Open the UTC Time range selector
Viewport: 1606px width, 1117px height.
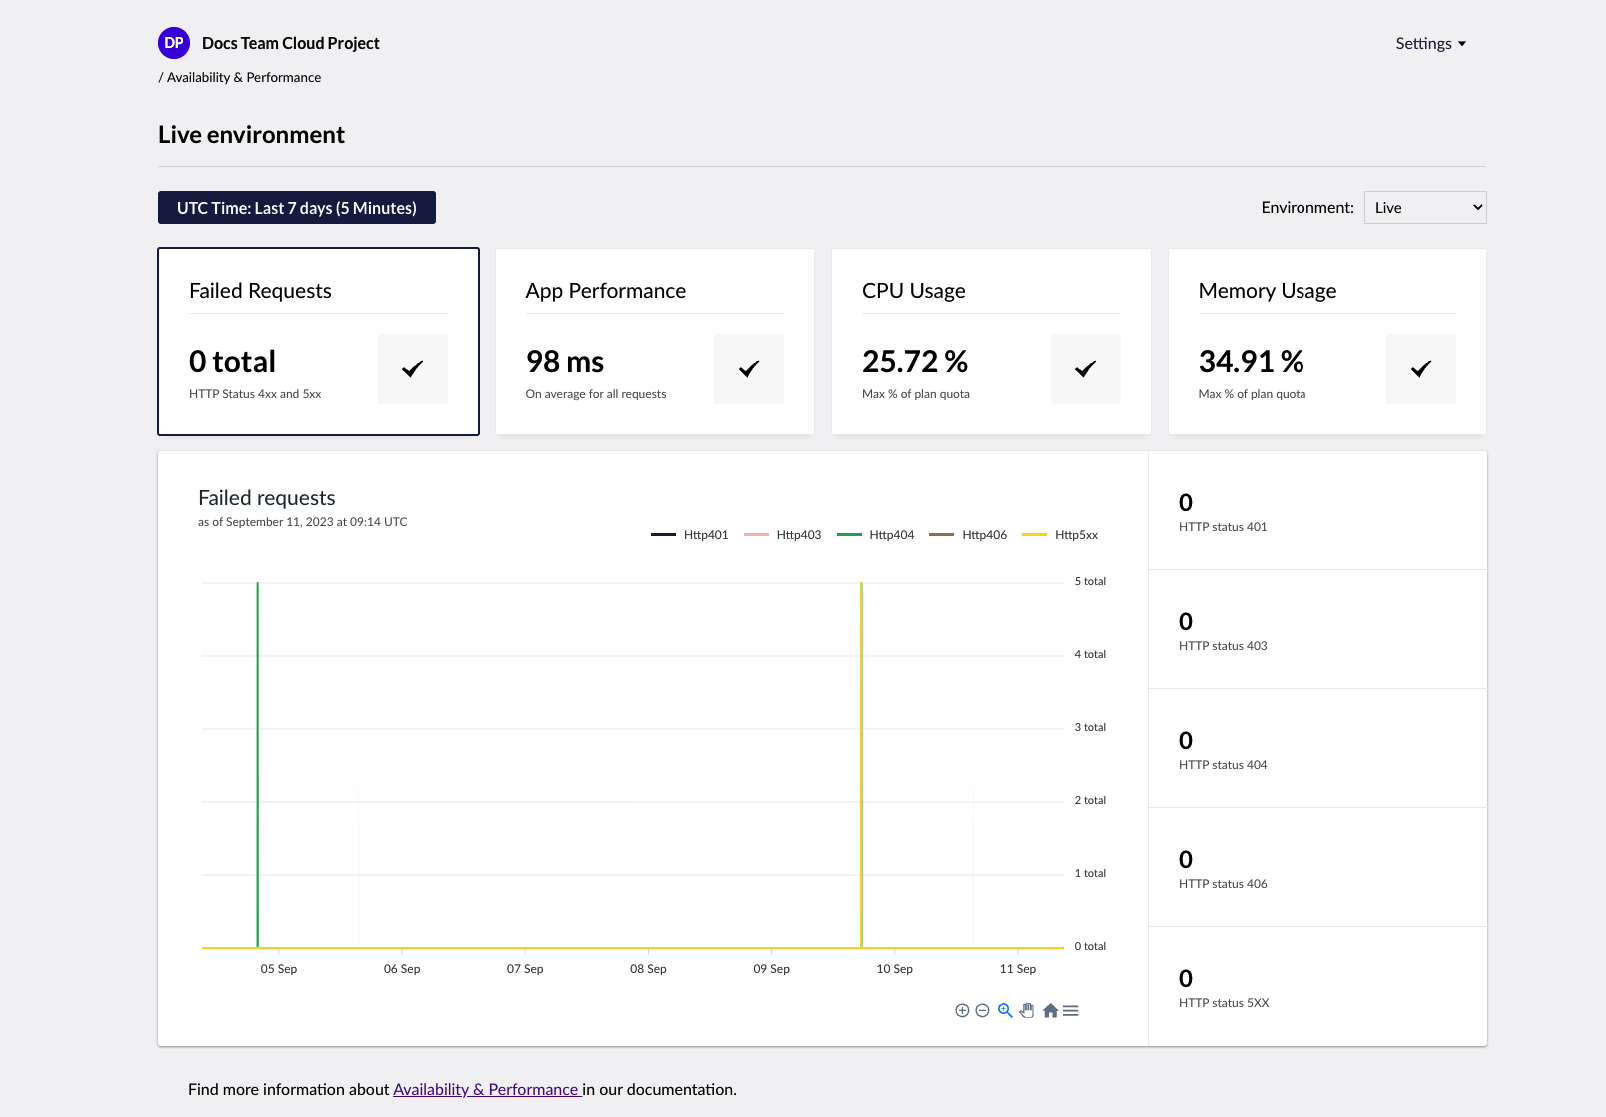click(x=297, y=208)
